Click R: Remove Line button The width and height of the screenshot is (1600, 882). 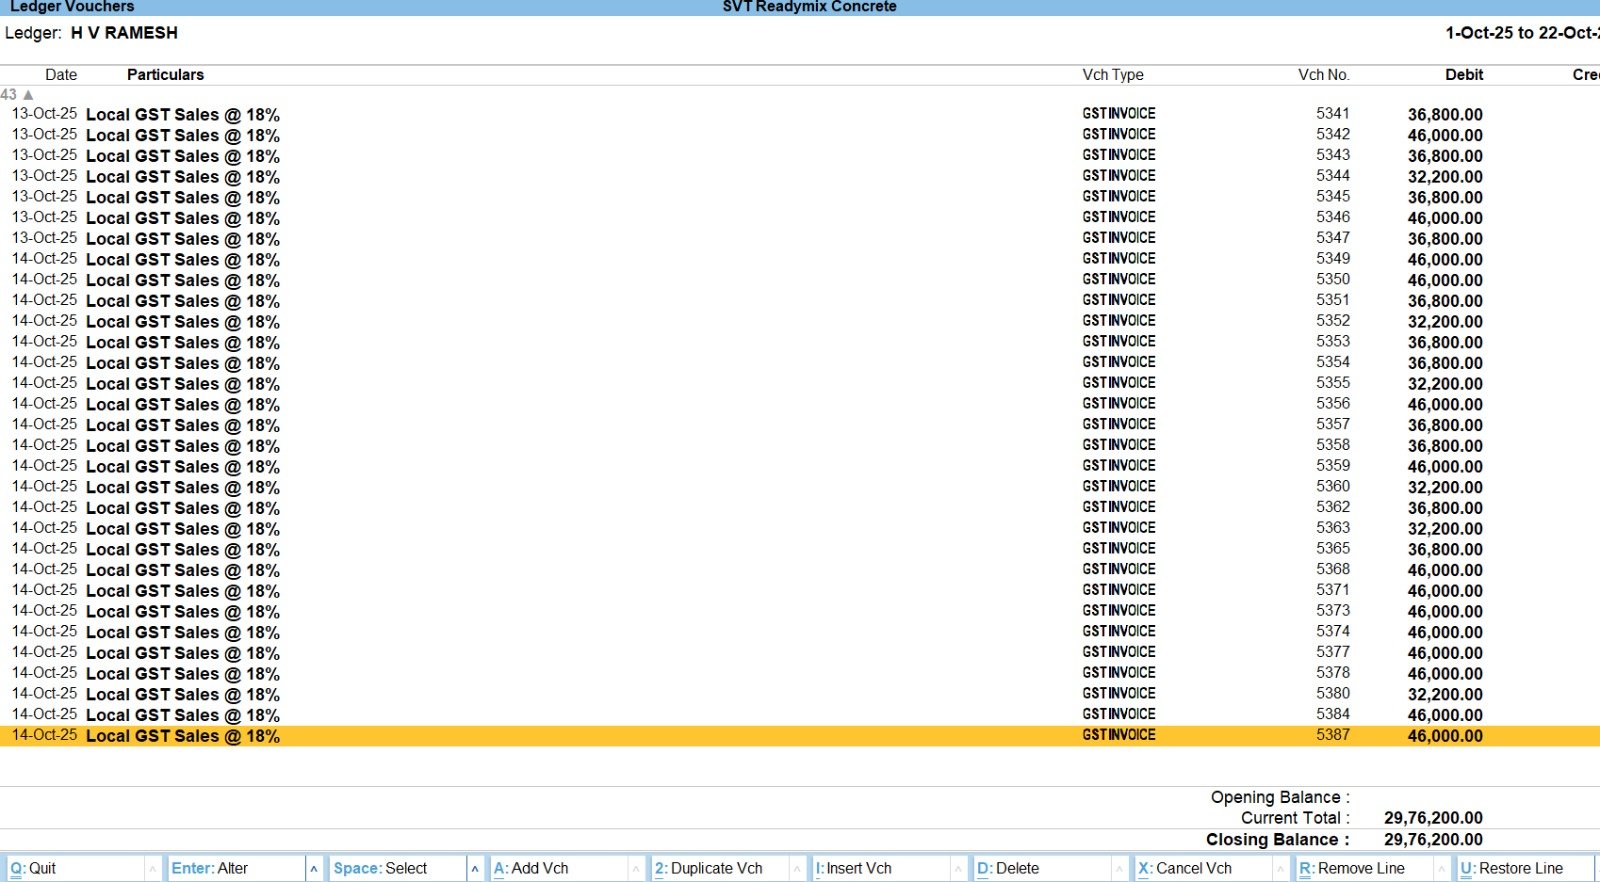click(1352, 868)
